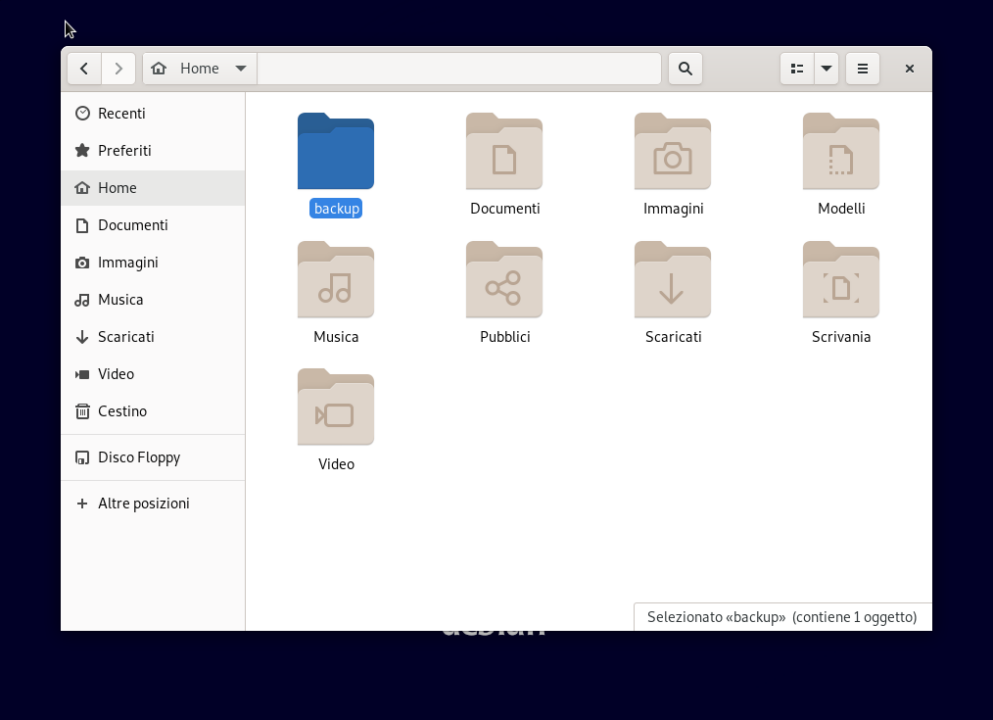
Task: Expand the view options dropdown arrow
Action: tap(826, 69)
